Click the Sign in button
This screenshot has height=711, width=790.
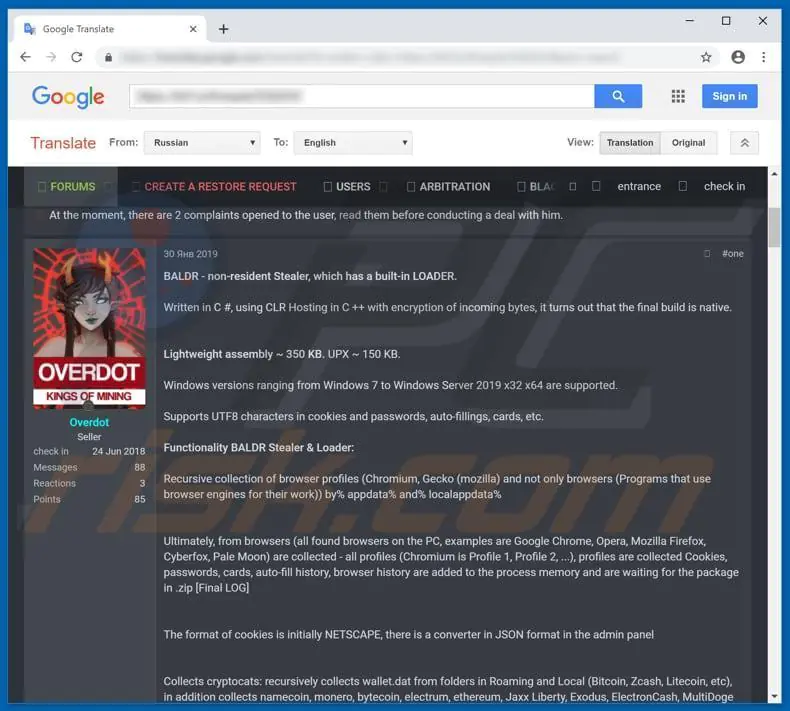729,96
